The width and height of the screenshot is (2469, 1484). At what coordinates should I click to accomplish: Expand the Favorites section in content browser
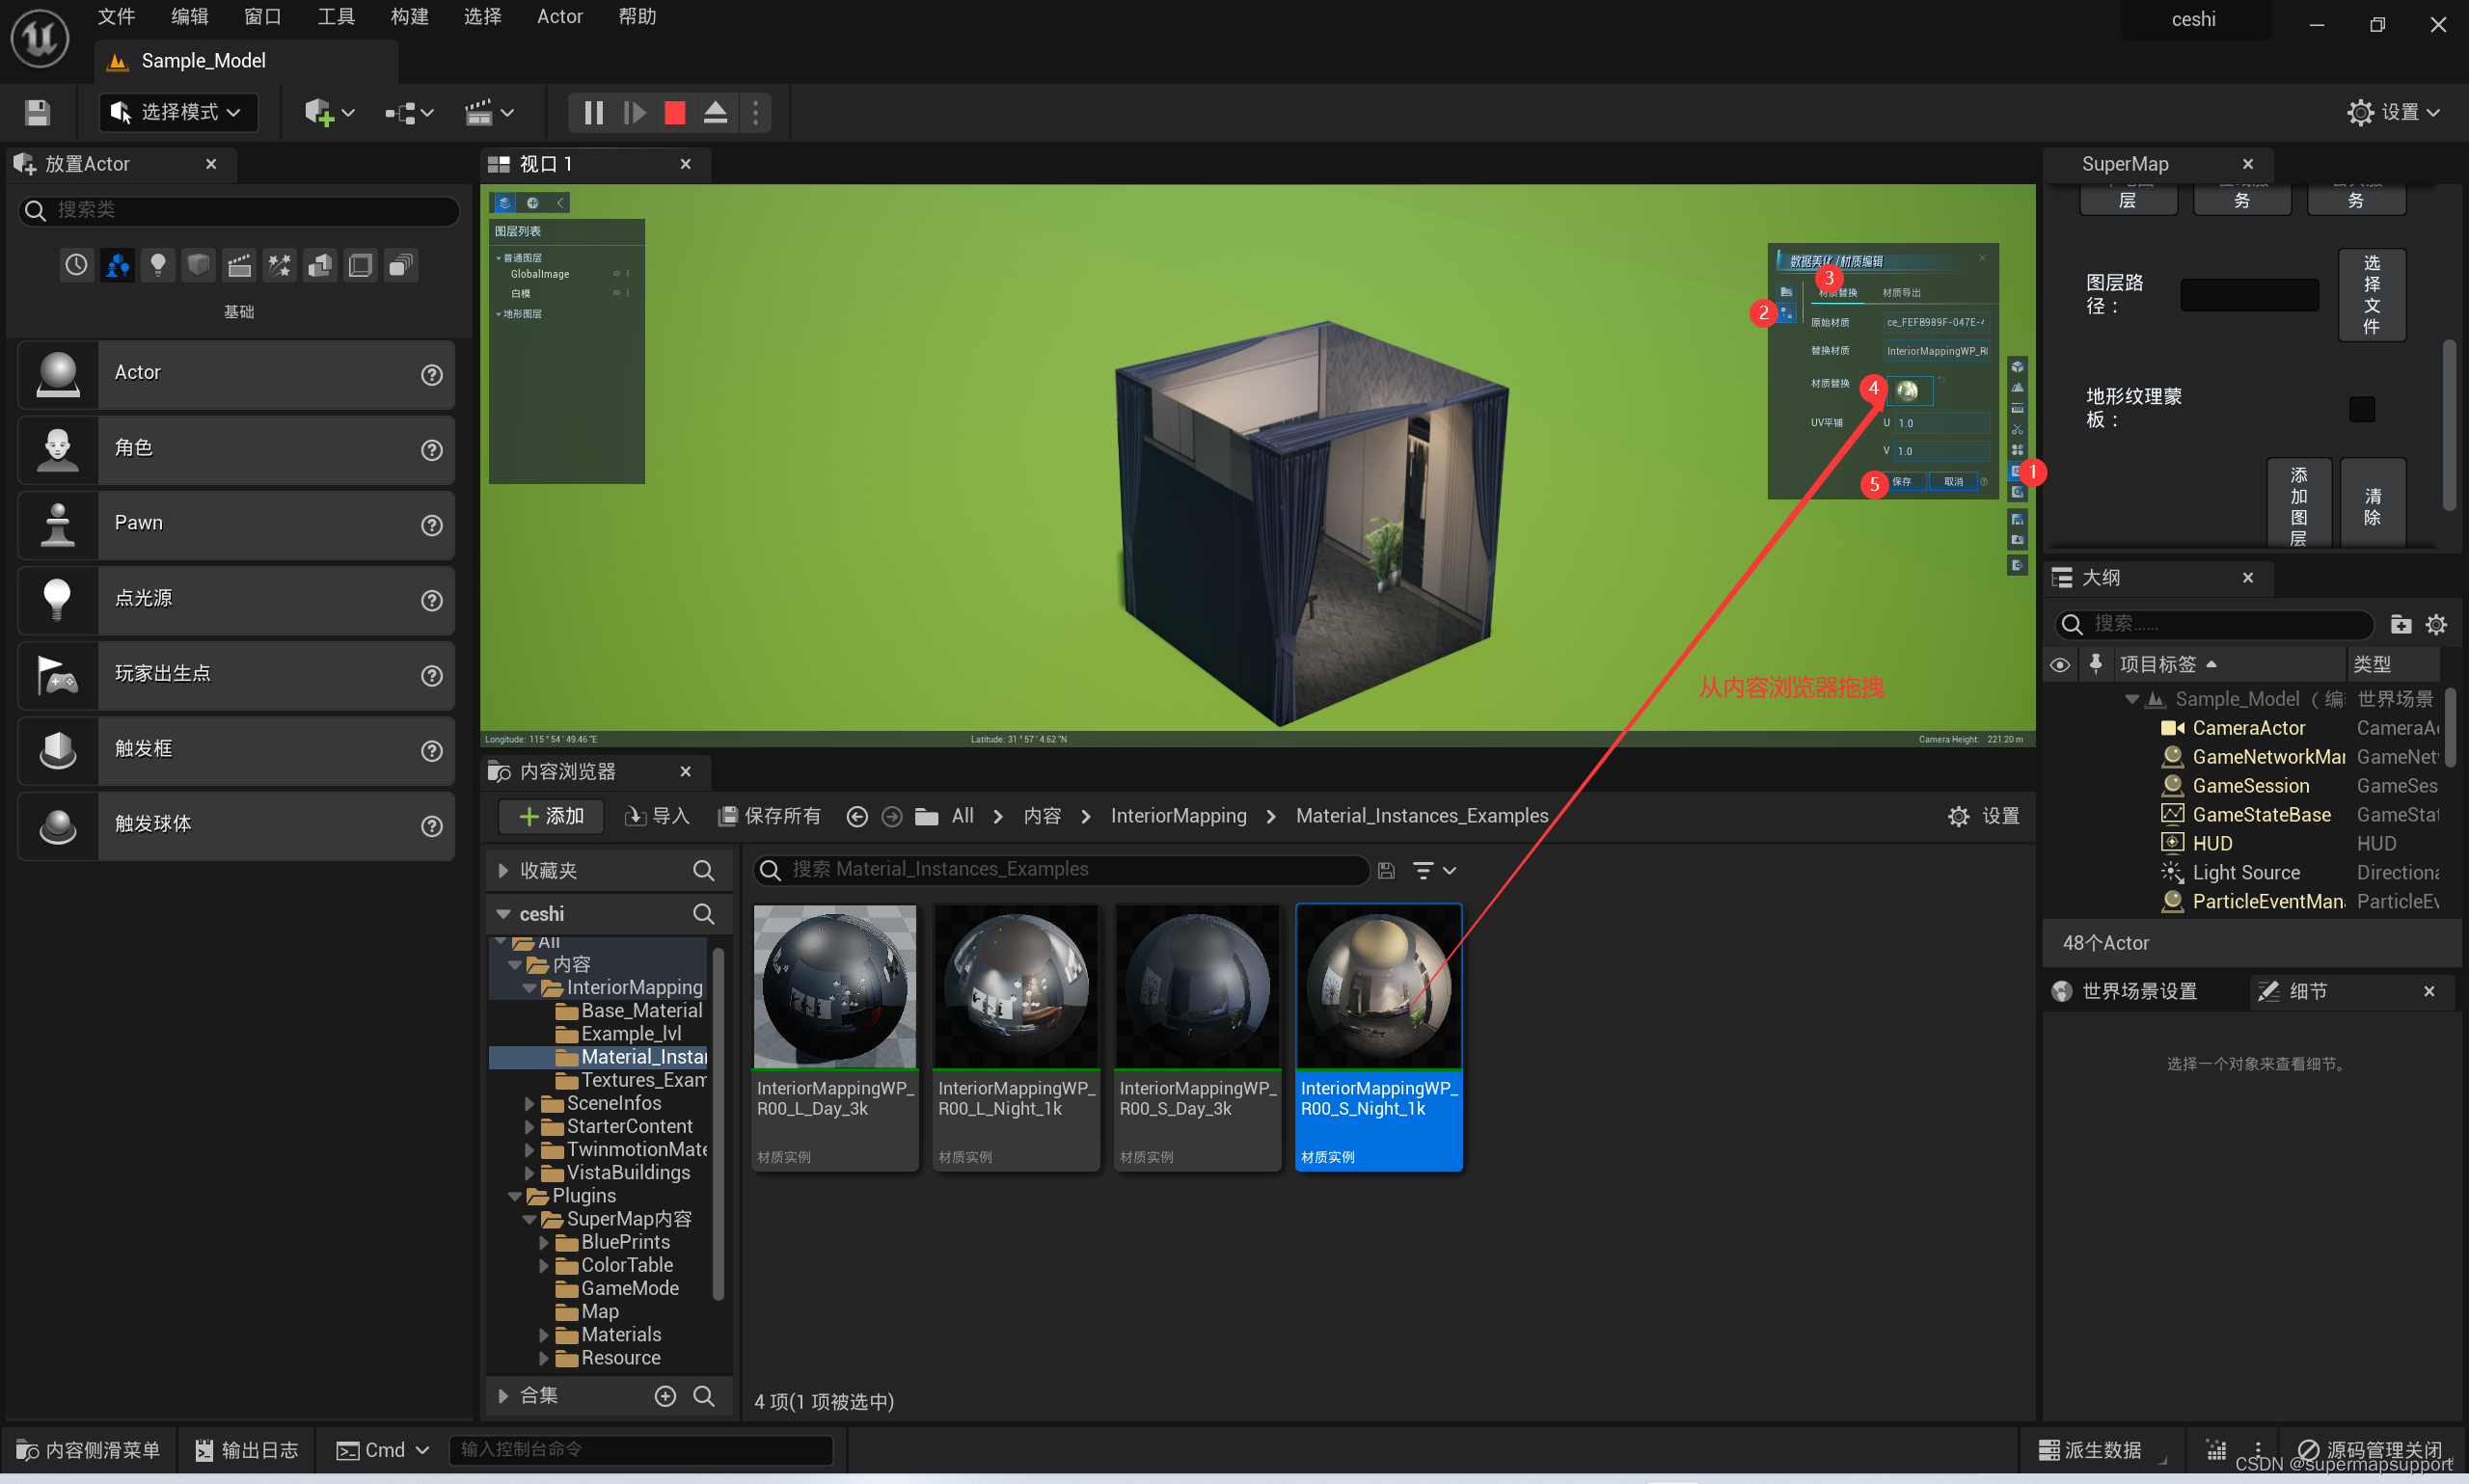pyautogui.click(x=504, y=871)
